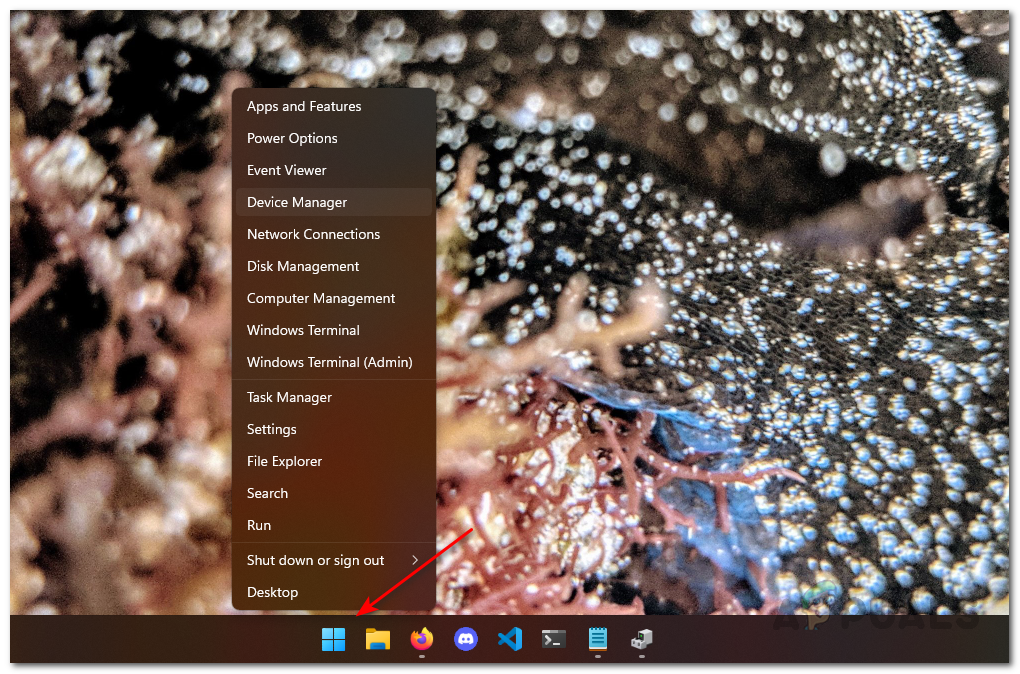Open Settings from the context menu
The height and width of the screenshot is (674, 1020).
click(334, 429)
